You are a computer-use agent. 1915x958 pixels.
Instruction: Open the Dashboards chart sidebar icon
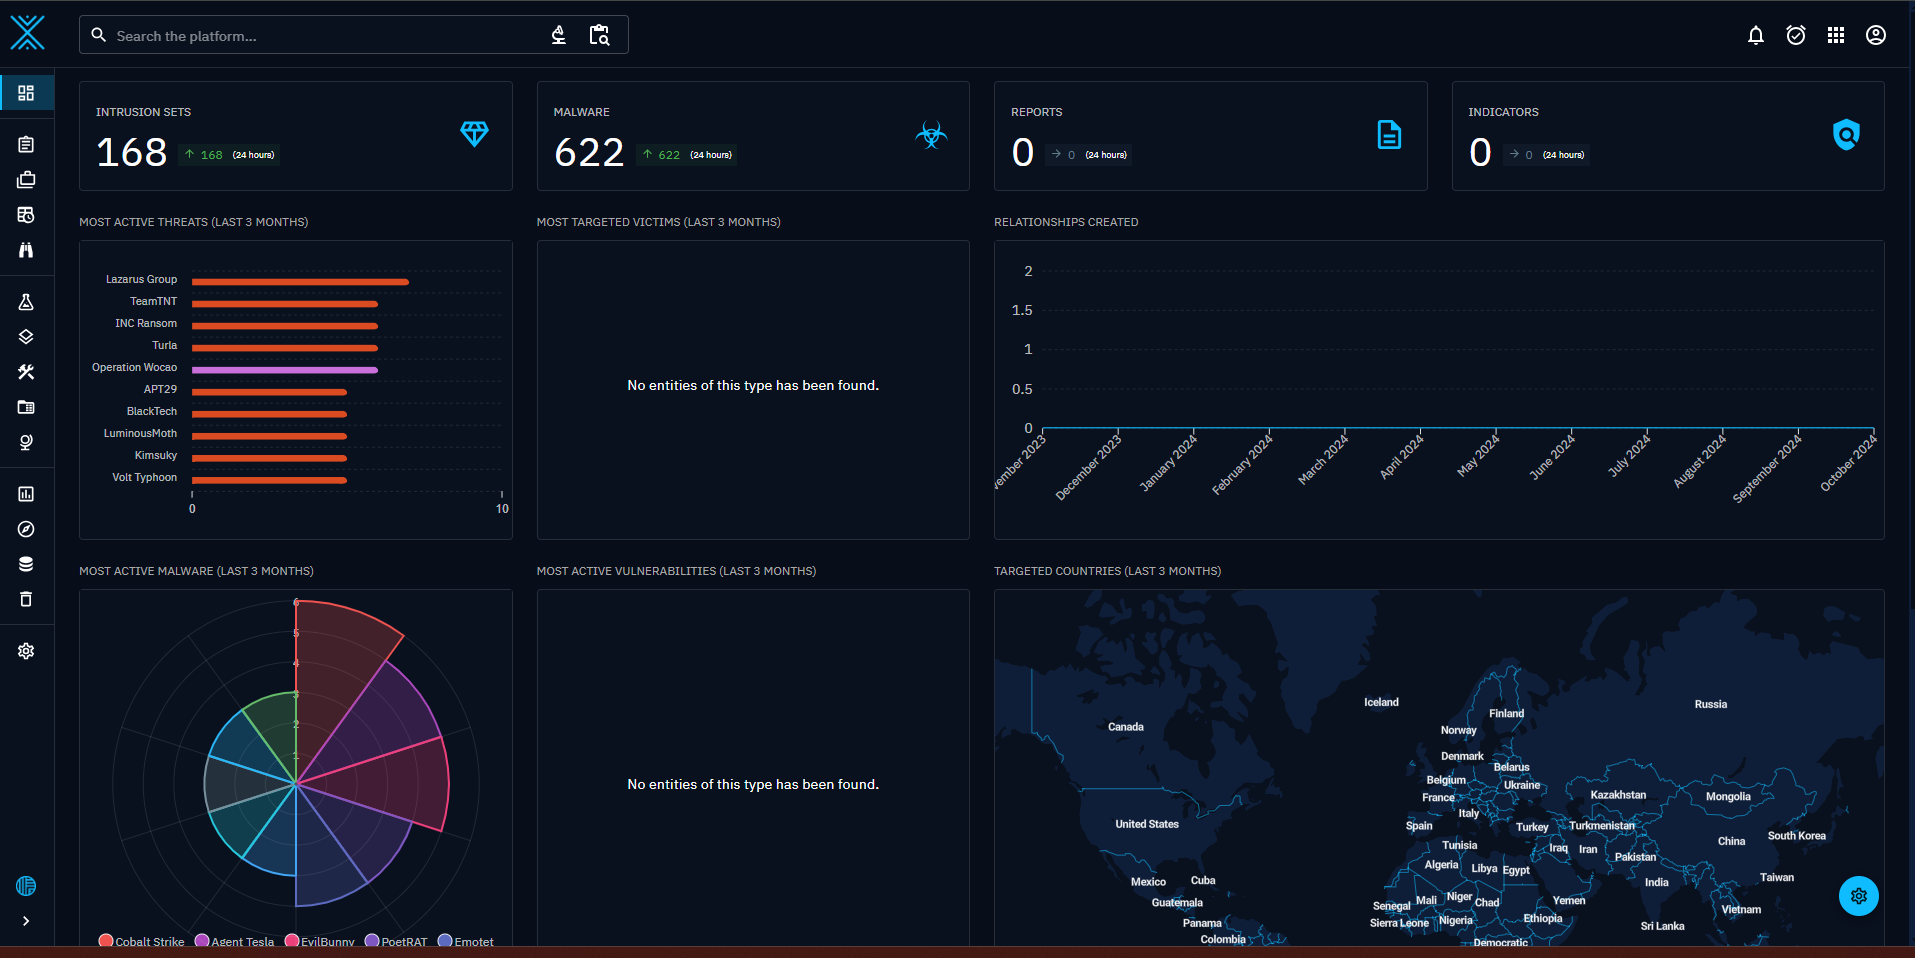click(x=26, y=494)
